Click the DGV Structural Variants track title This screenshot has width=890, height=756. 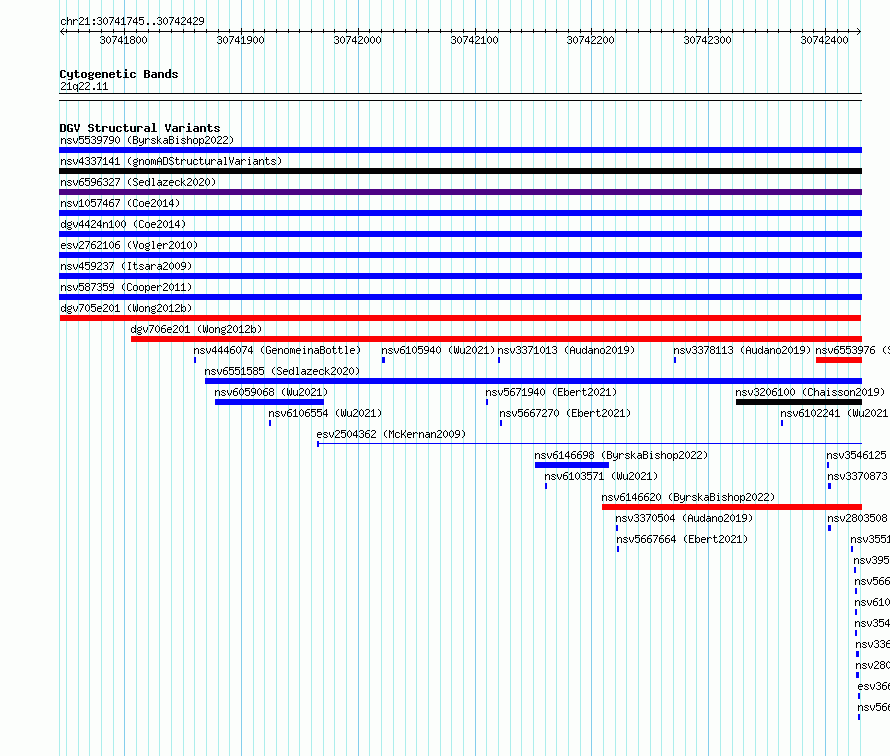pos(140,128)
